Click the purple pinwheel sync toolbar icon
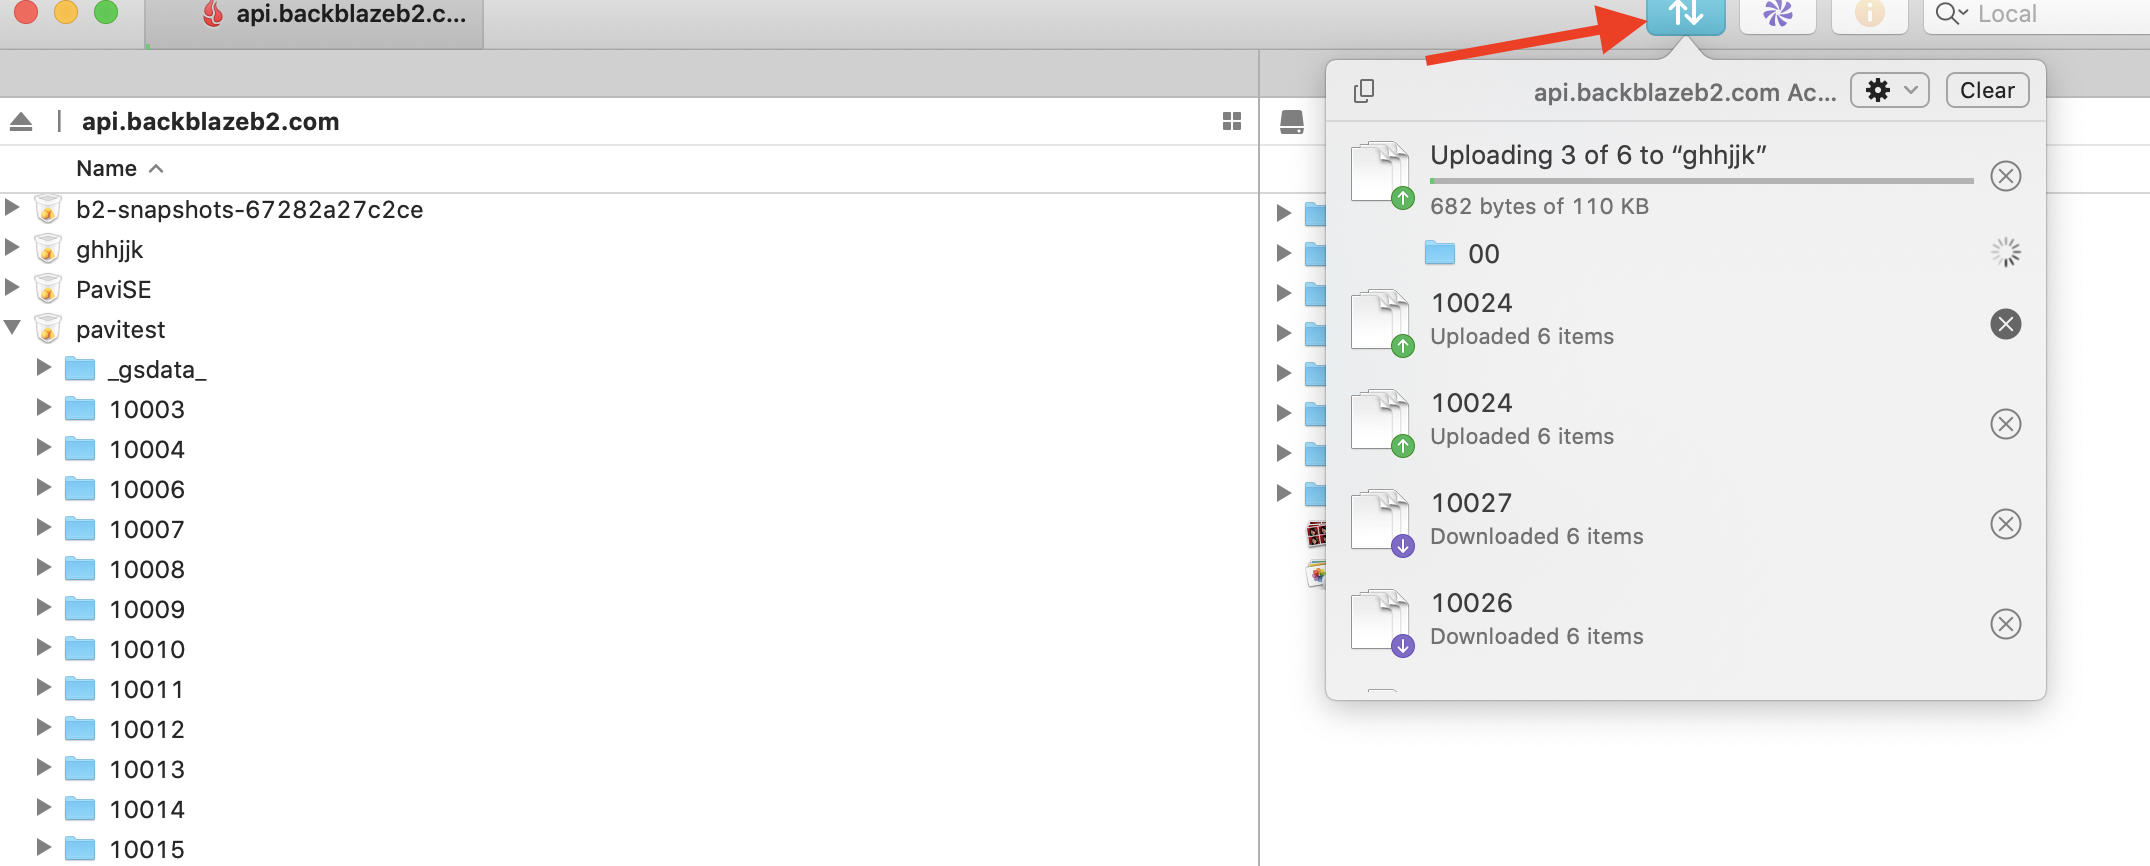This screenshot has width=2150, height=866. [1778, 15]
